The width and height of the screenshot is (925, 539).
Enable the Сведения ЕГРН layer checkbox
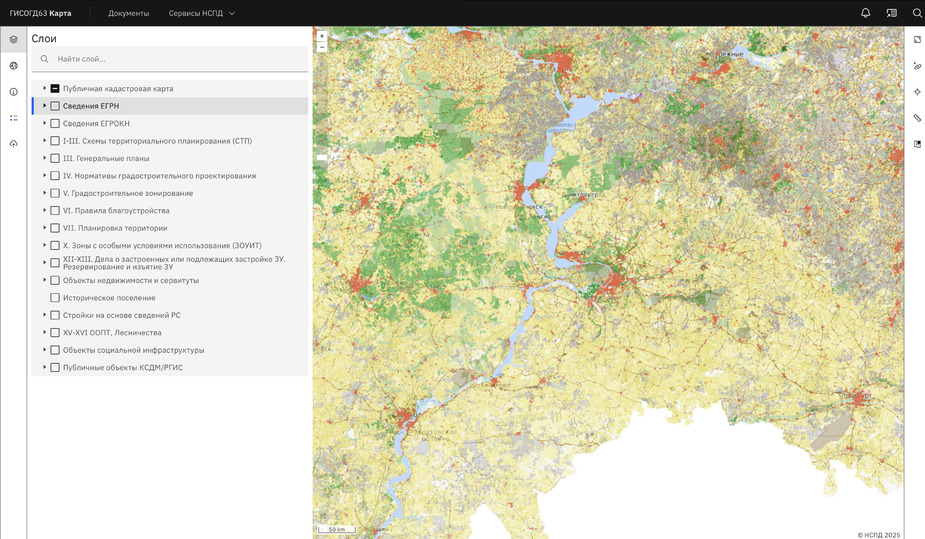point(55,106)
